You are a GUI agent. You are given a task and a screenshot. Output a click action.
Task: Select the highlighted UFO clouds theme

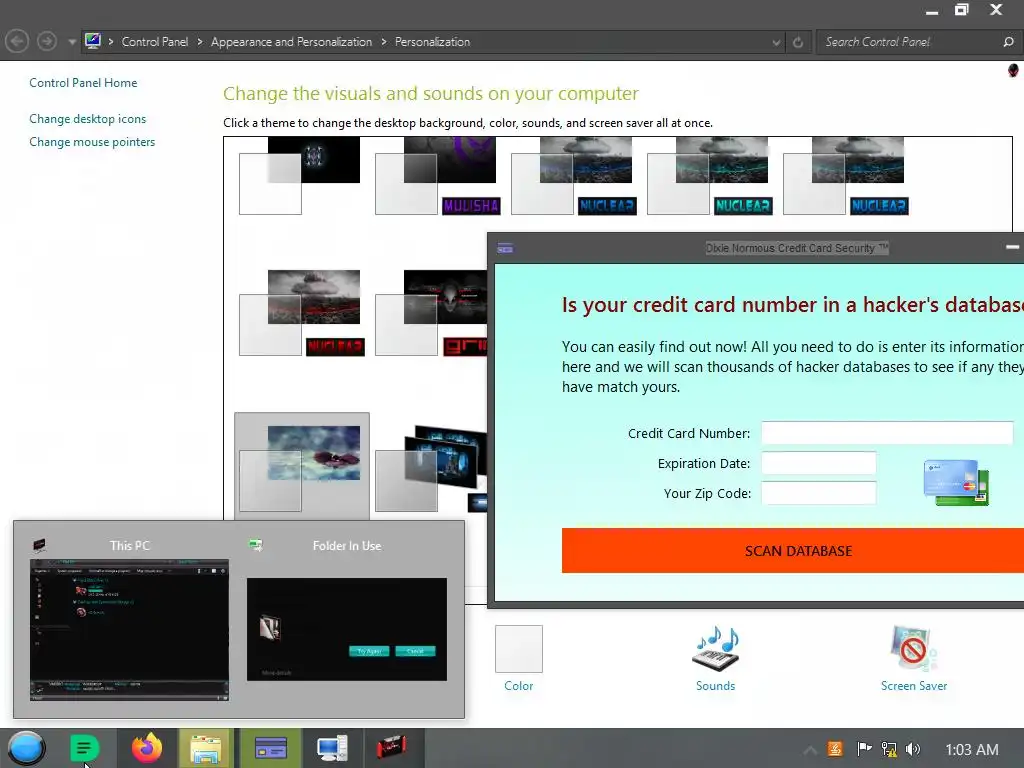tap(302, 467)
